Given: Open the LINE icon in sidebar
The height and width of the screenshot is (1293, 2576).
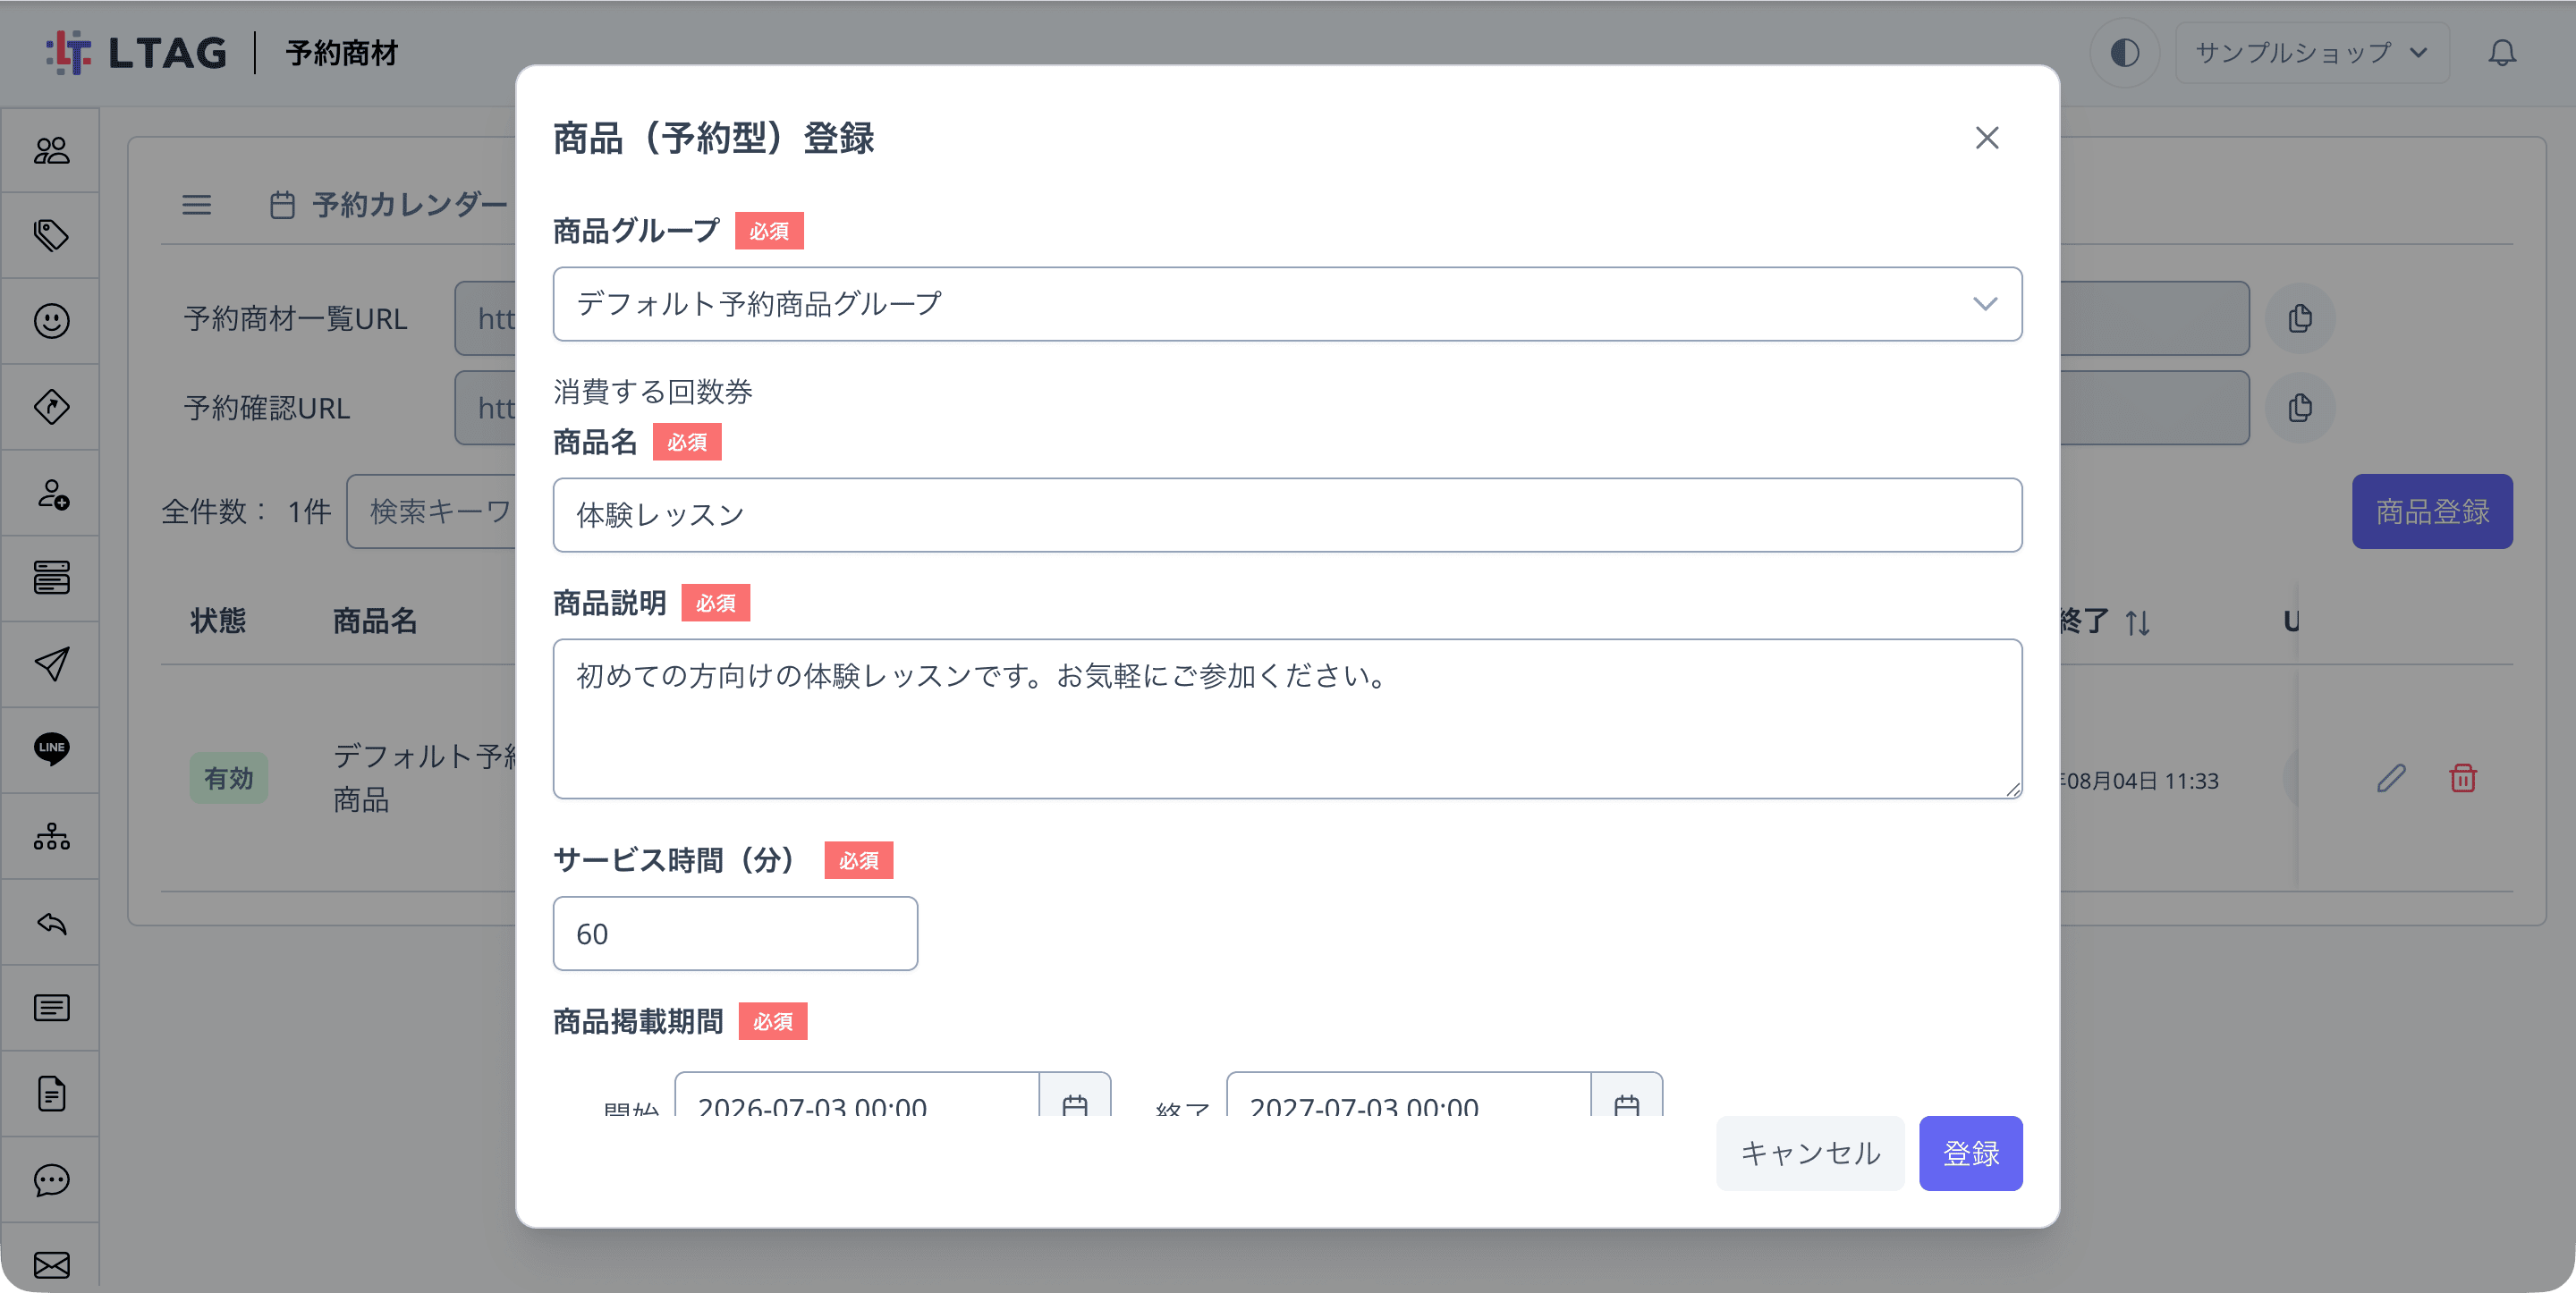Looking at the screenshot, I should pos(51,749).
